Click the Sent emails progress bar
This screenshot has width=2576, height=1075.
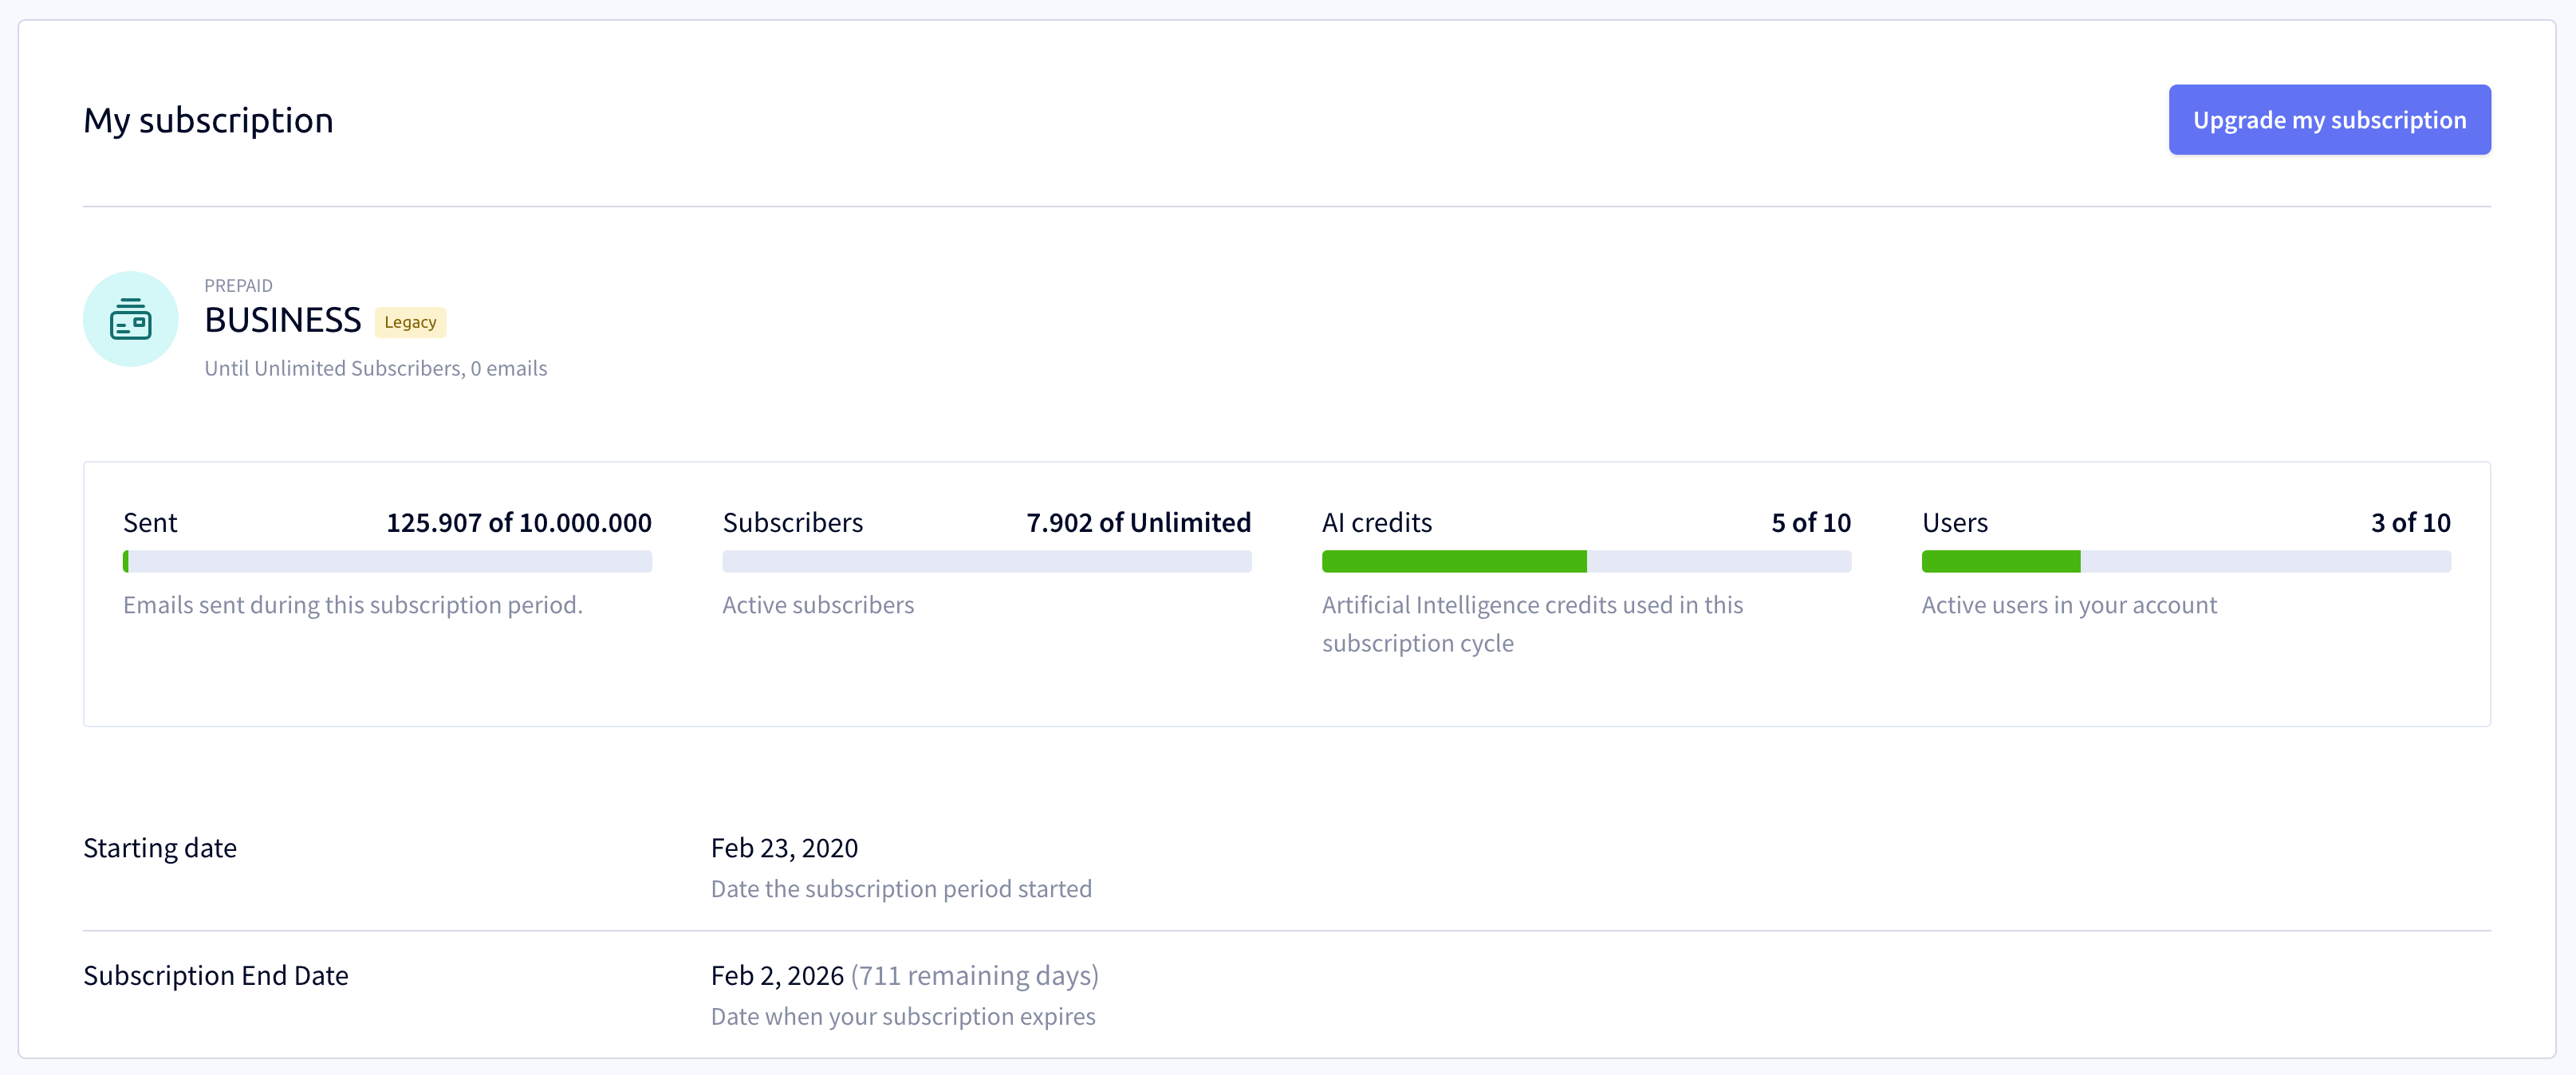click(x=387, y=561)
